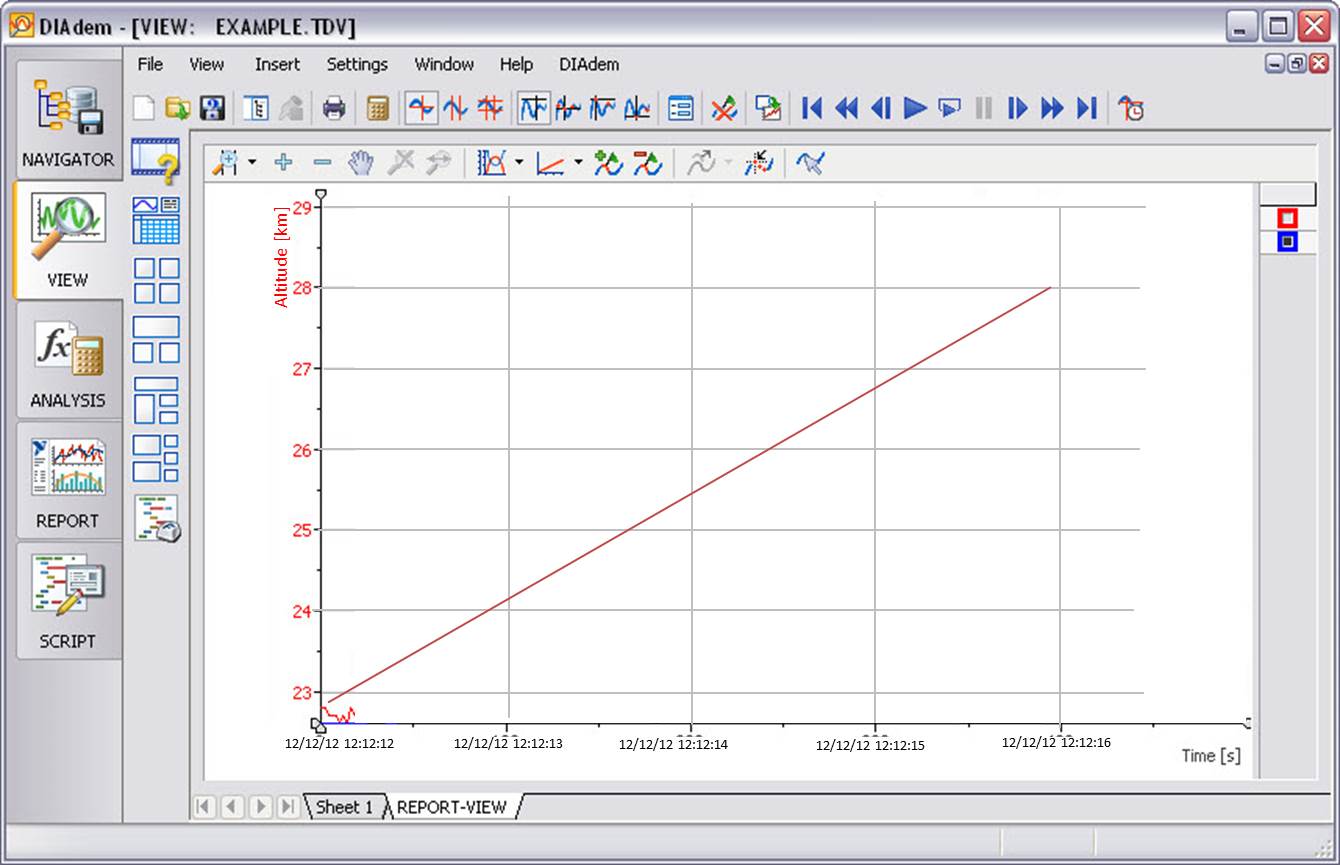Click the blue curve legend swatch
Viewport: 1340px width, 865px height.
1287,242
